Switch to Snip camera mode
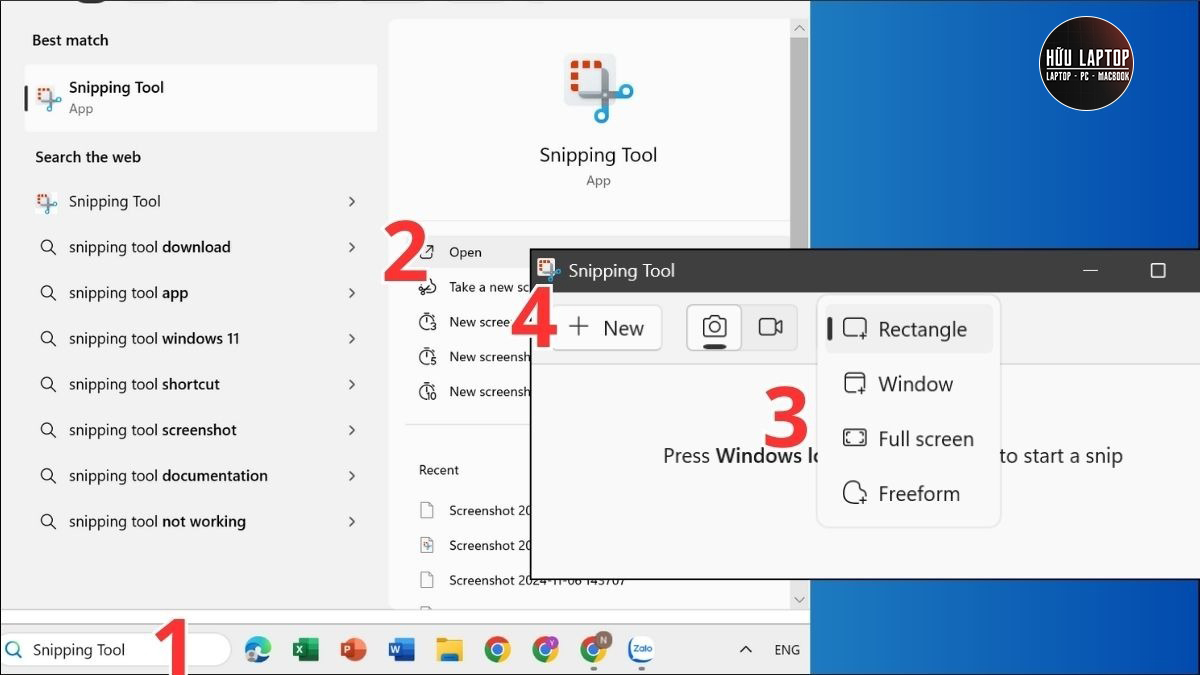This screenshot has width=1200, height=675. click(714, 328)
